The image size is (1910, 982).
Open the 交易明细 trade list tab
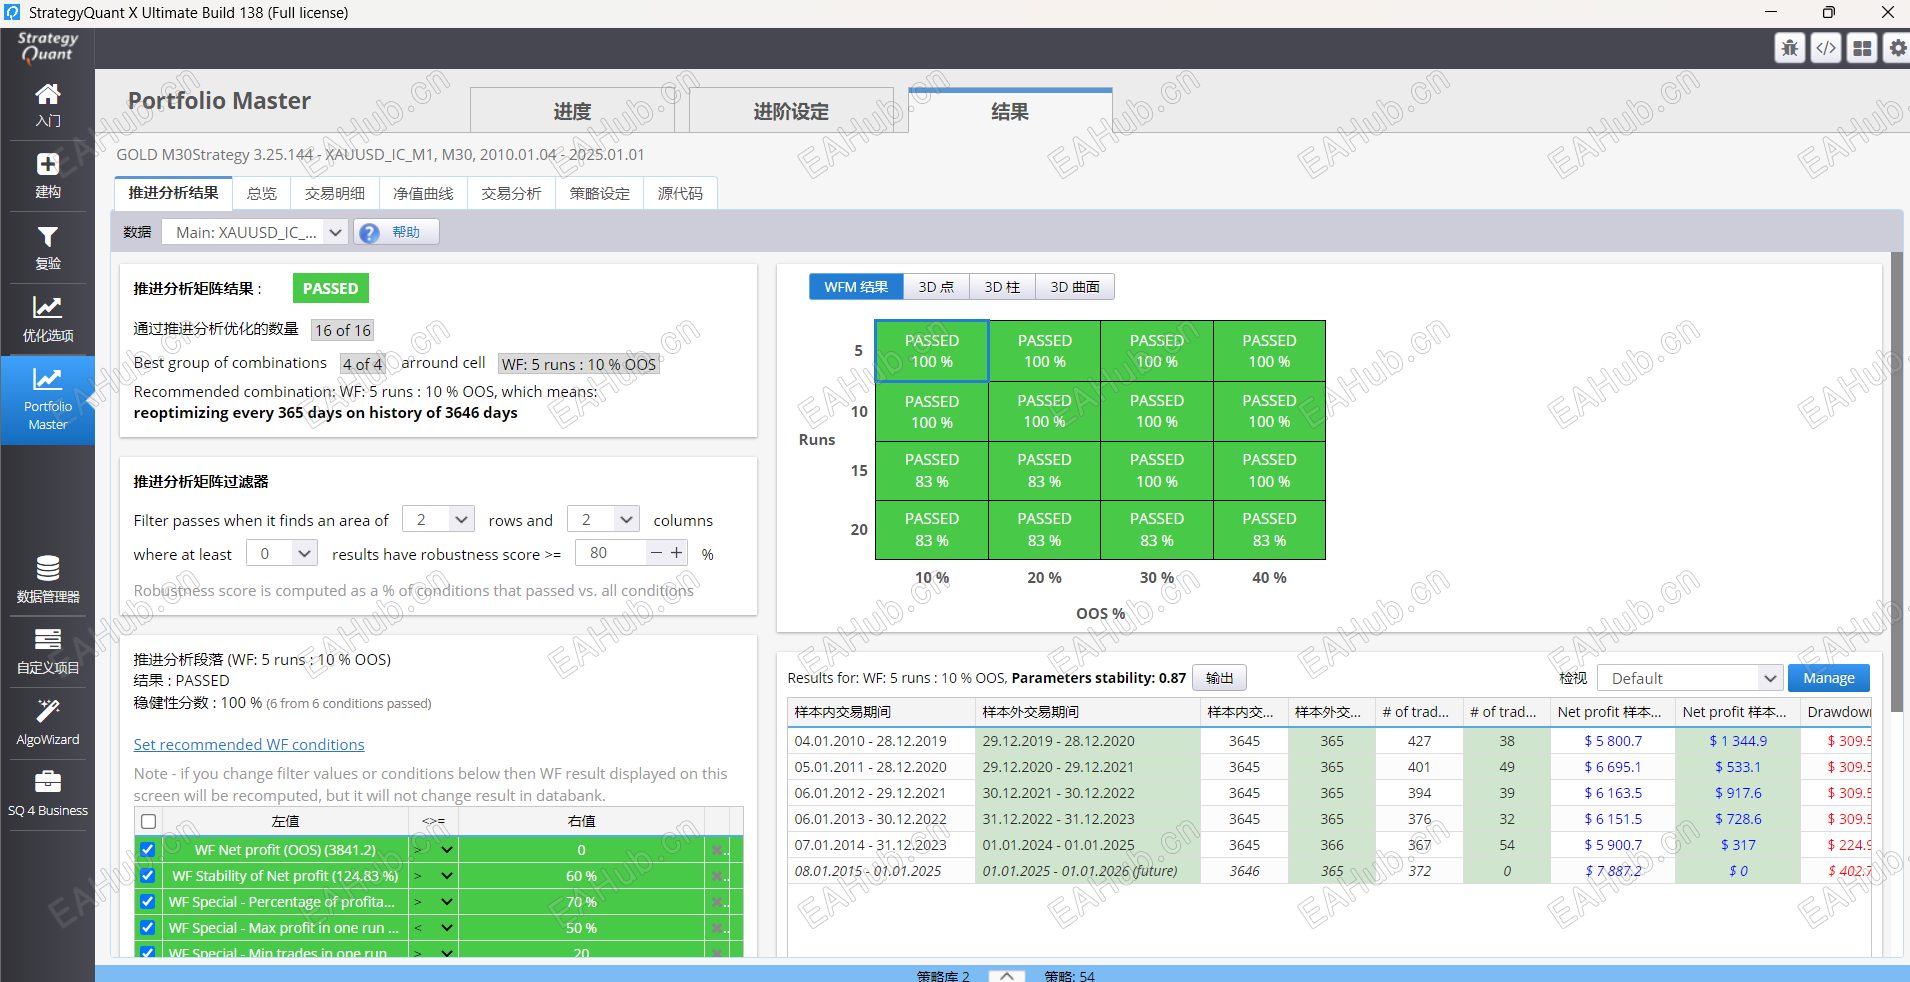click(x=335, y=193)
